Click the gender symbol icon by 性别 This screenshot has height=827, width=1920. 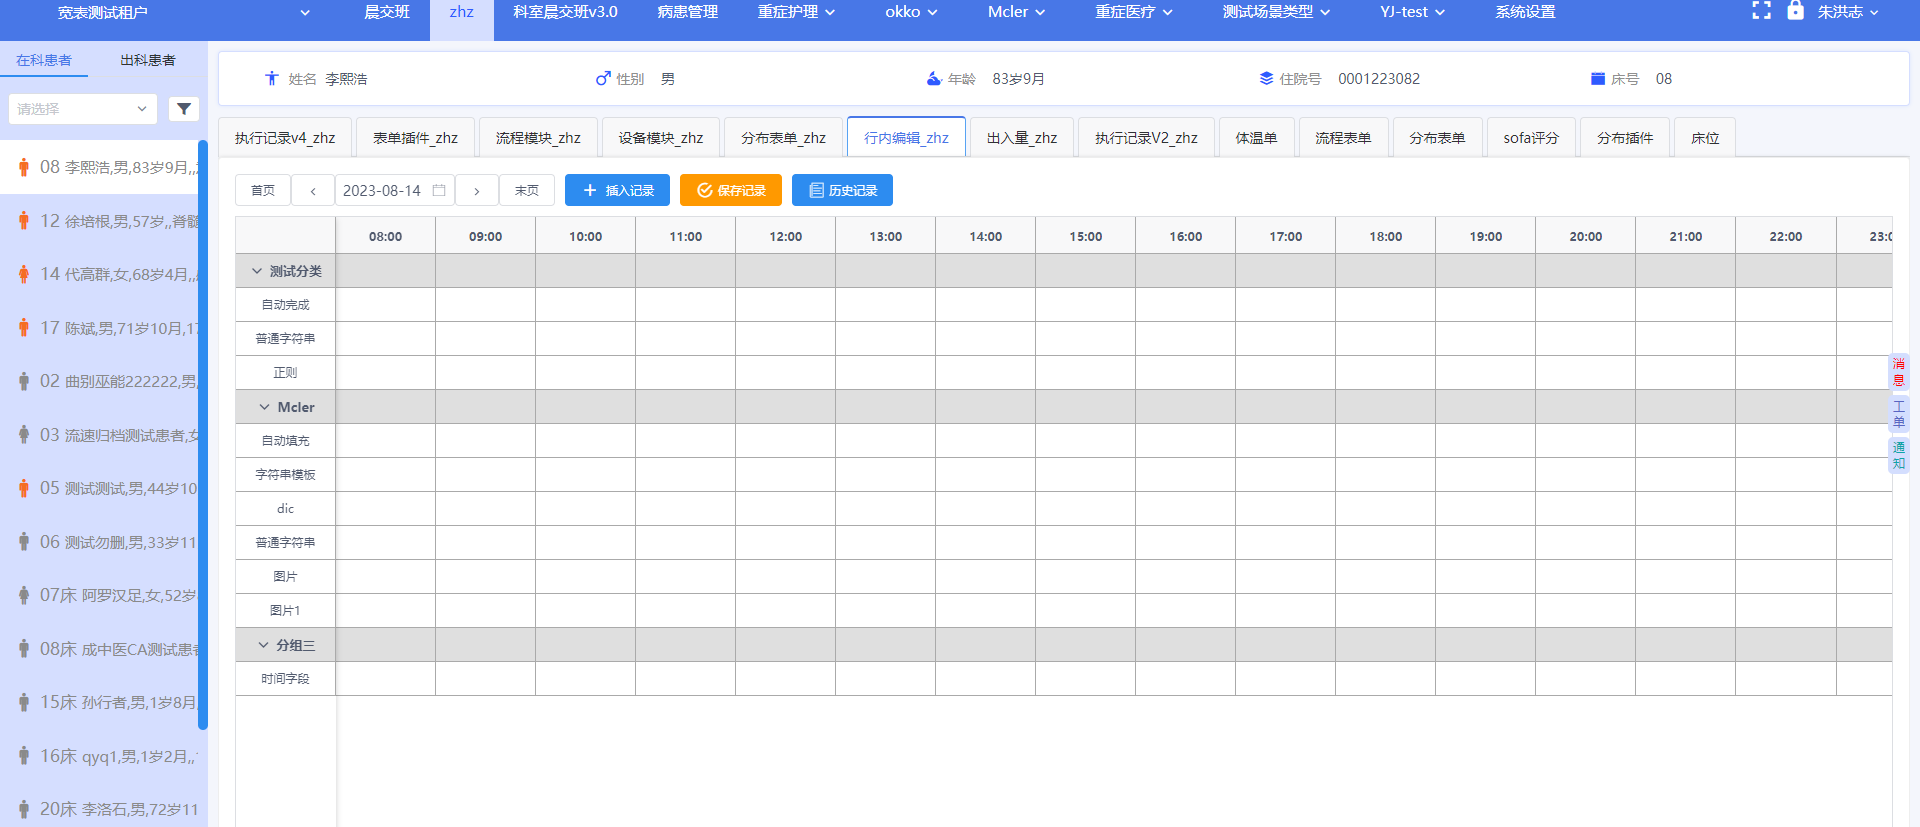point(603,78)
